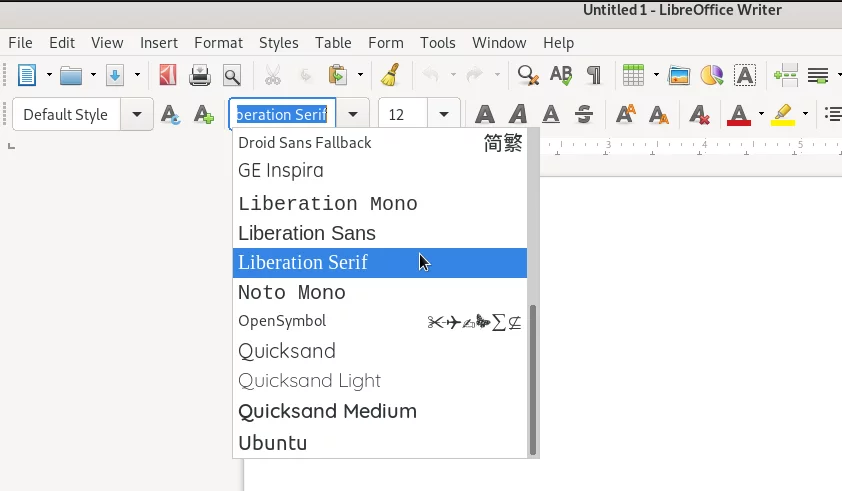This screenshot has width=842, height=491.
Task: Click the Update Selected Style icon
Action: point(170,114)
